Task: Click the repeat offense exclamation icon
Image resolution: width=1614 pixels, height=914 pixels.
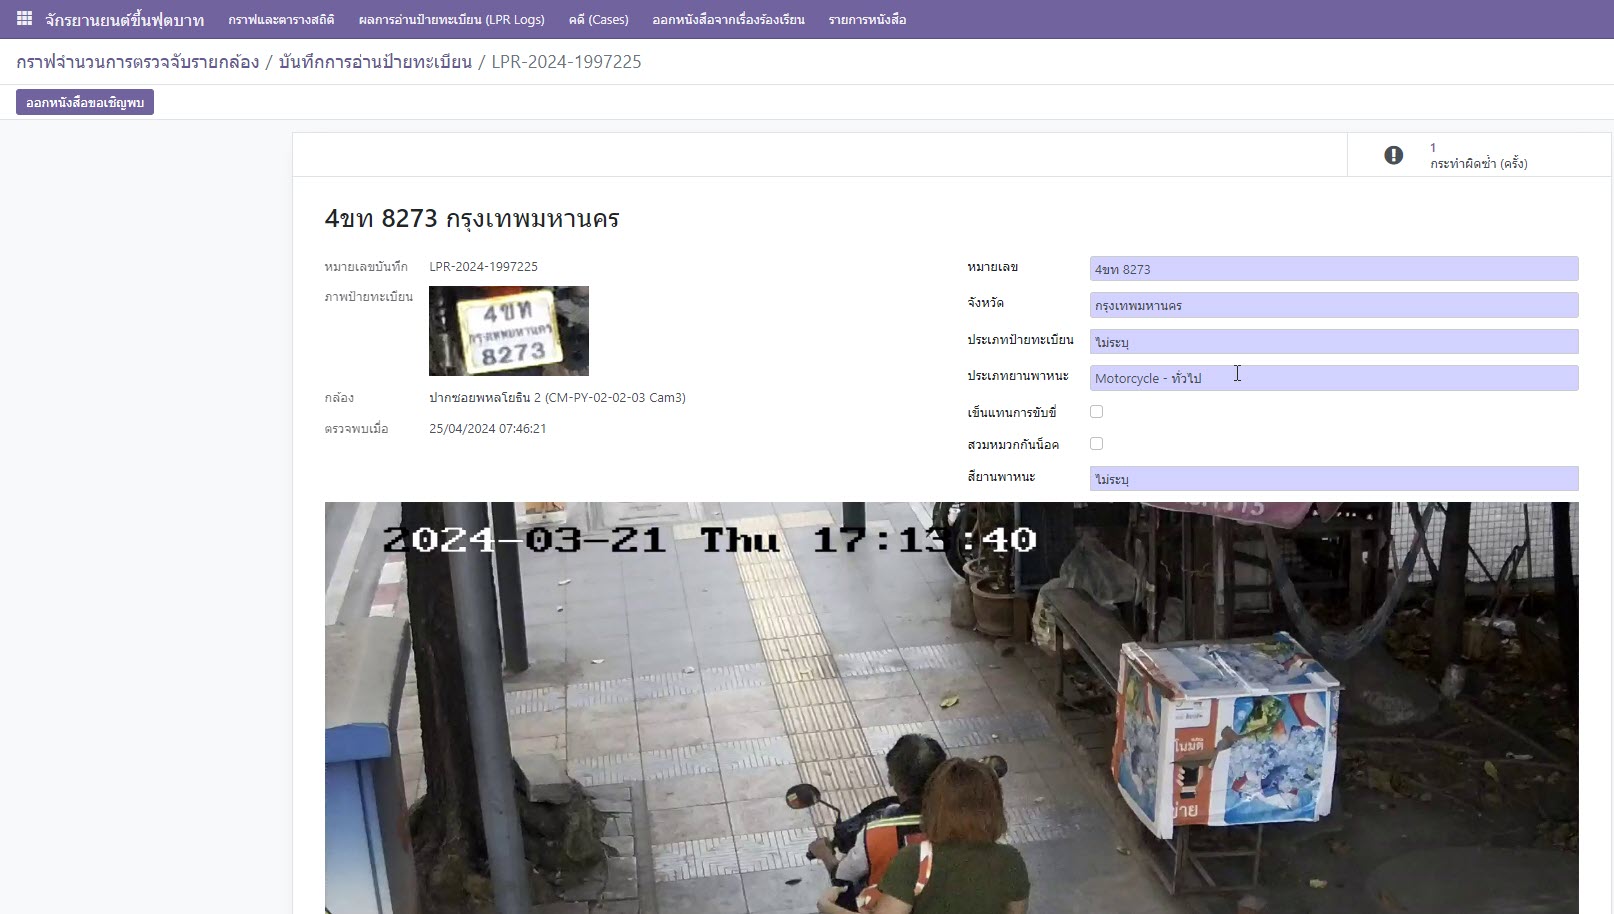Action: (x=1393, y=155)
